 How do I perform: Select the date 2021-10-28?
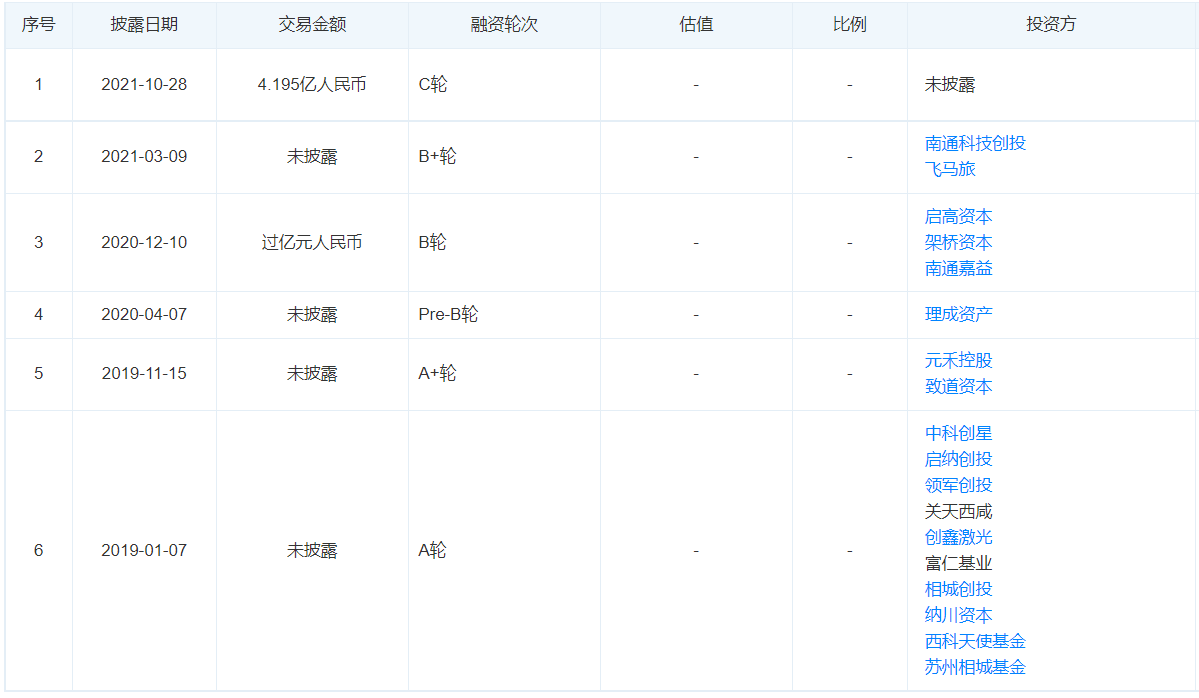coord(144,85)
